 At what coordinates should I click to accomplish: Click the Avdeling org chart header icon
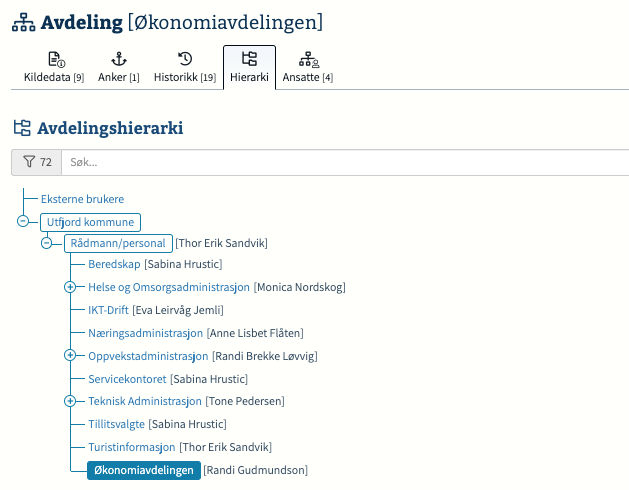point(23,22)
